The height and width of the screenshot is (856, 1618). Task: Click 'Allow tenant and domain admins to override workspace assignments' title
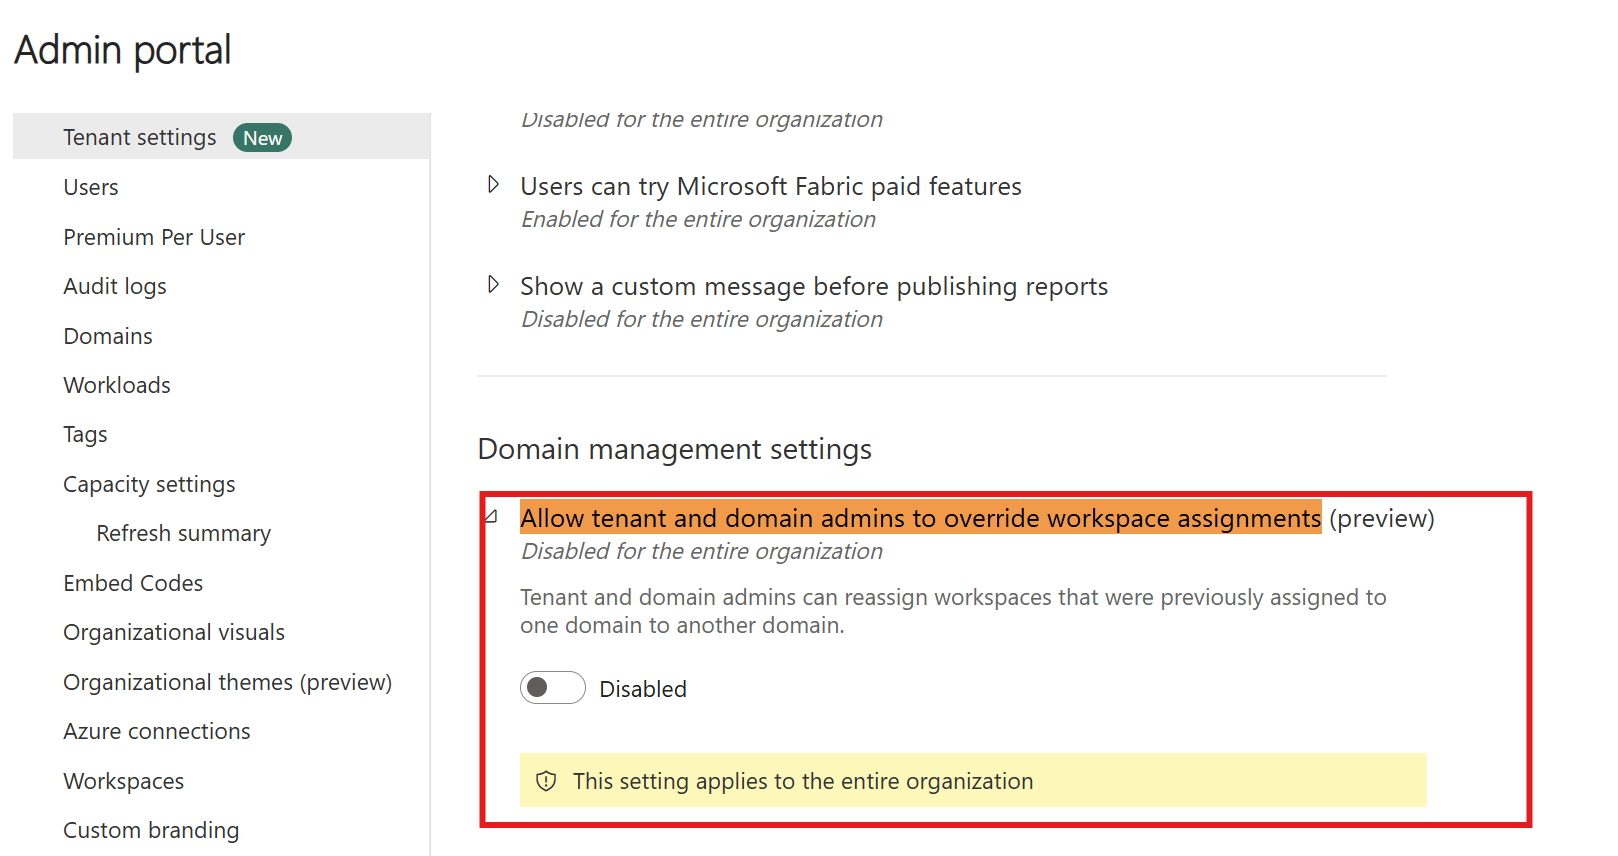pos(921,518)
